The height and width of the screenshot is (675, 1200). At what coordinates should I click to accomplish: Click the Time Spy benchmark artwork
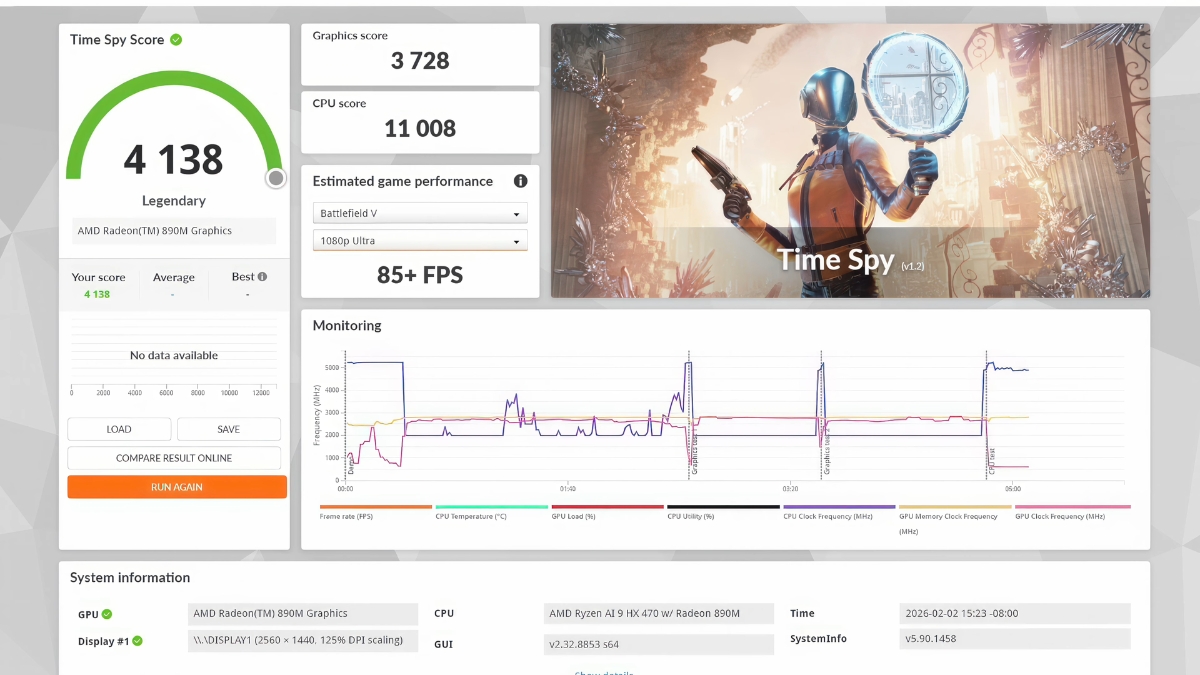coord(850,161)
